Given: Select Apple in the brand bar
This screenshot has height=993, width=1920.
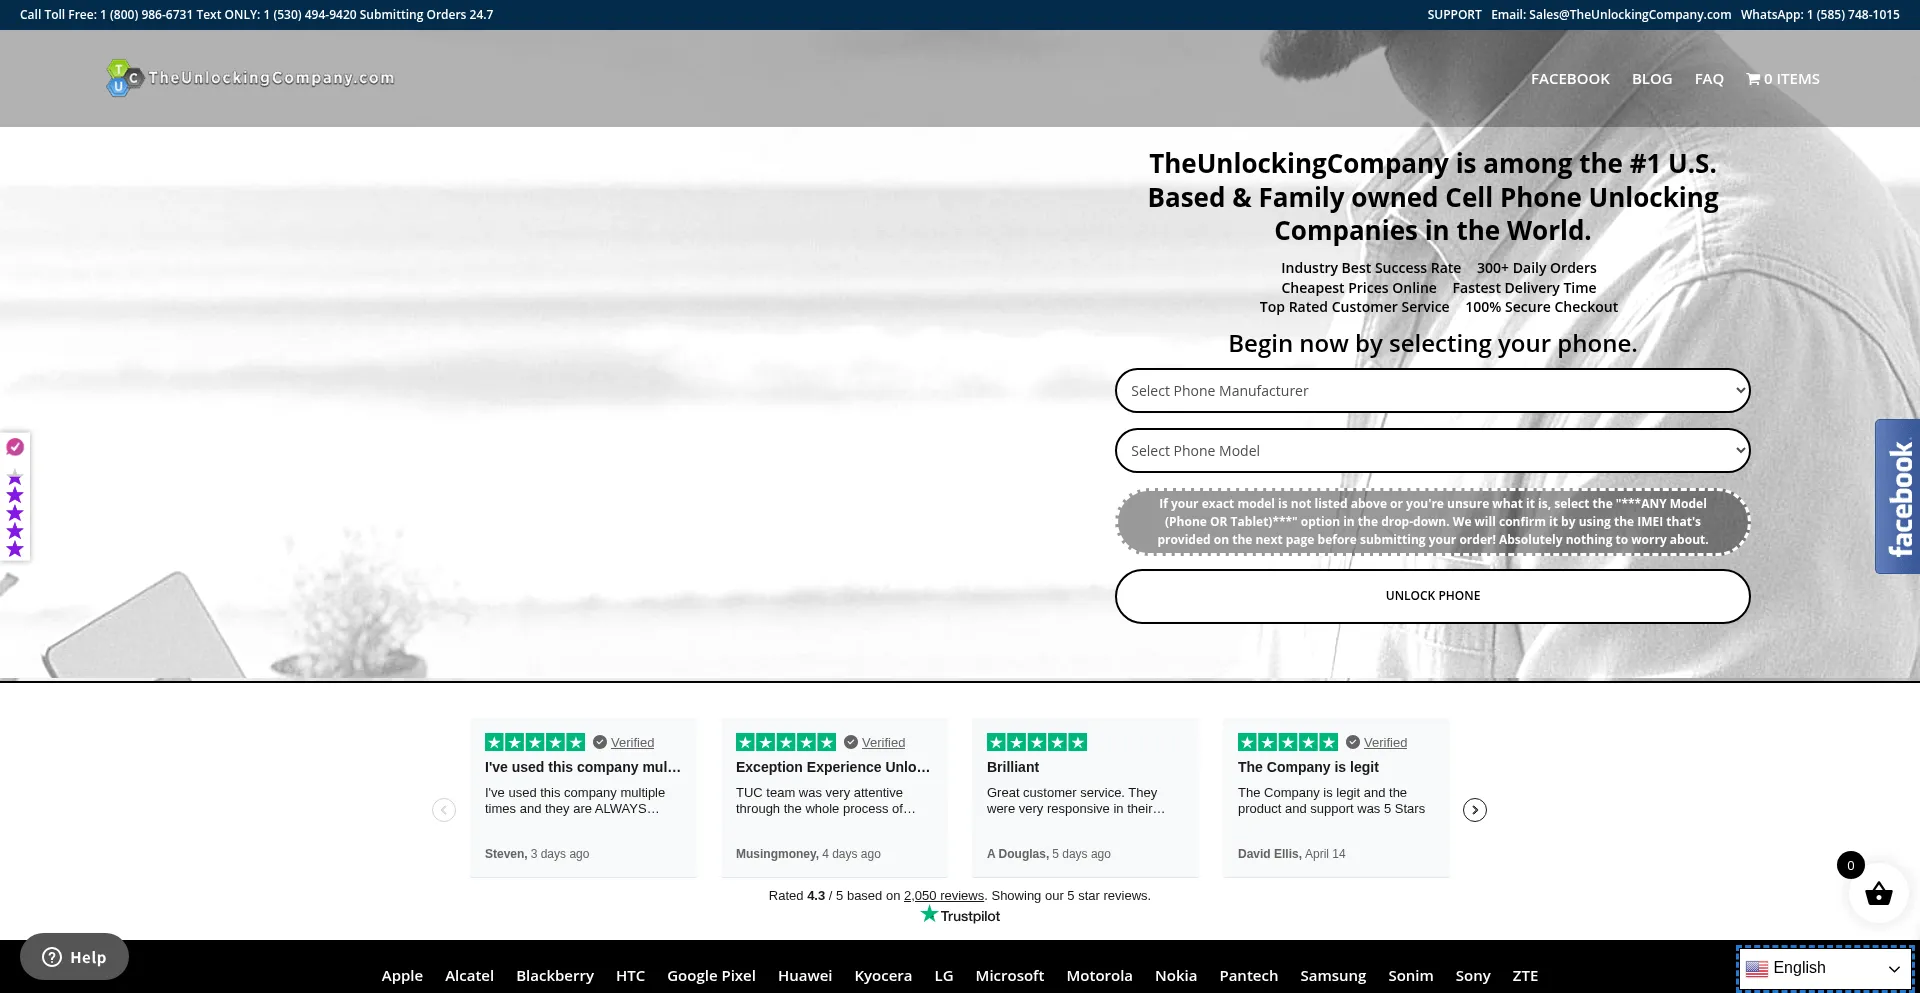Looking at the screenshot, I should [x=402, y=976].
